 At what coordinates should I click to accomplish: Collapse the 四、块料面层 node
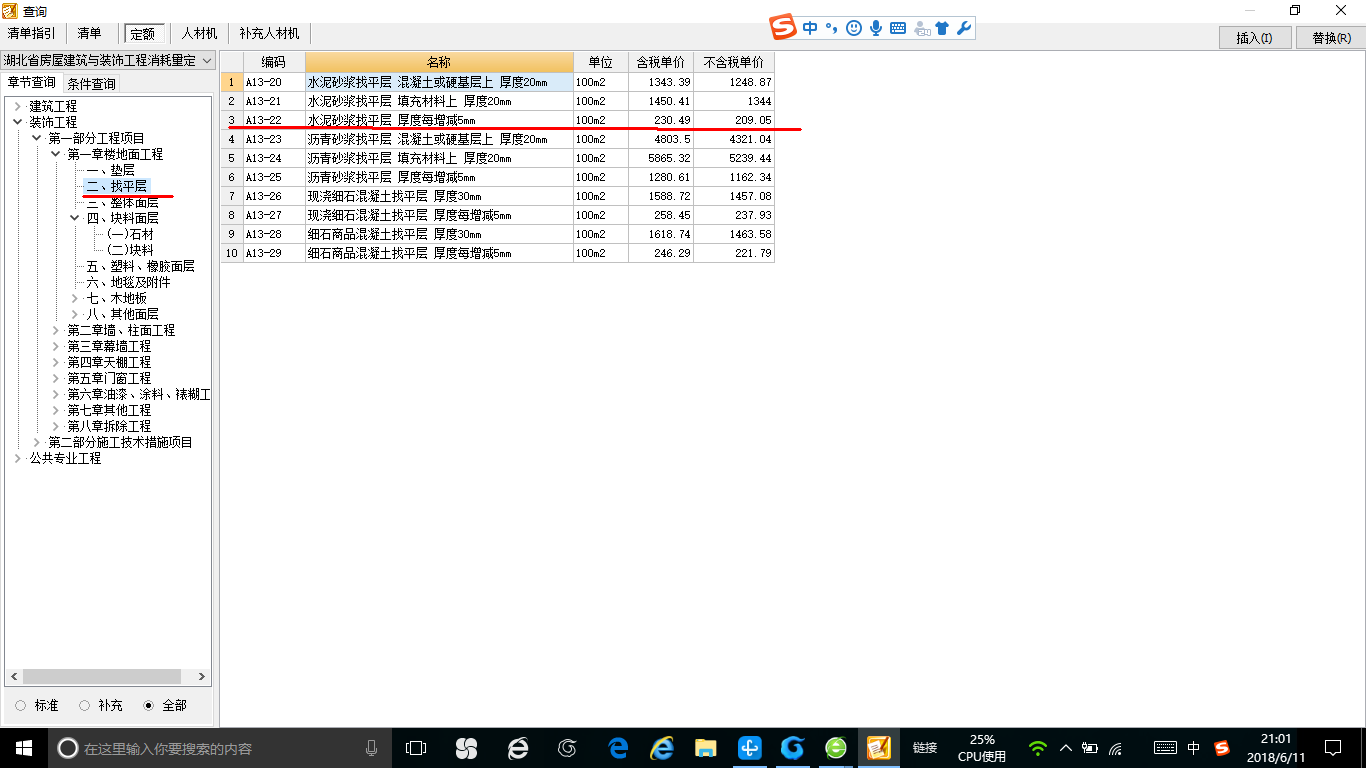tap(75, 218)
